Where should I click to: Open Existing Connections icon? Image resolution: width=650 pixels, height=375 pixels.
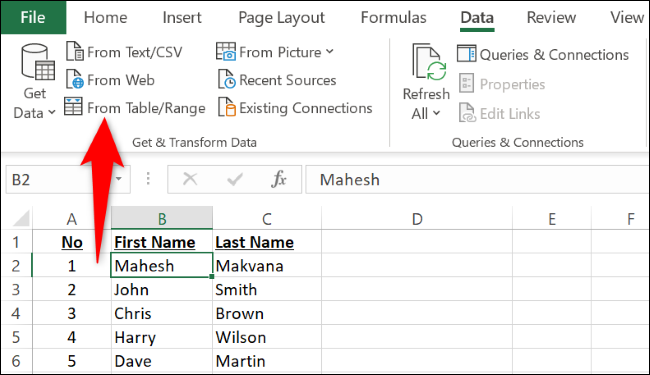[x=227, y=107]
